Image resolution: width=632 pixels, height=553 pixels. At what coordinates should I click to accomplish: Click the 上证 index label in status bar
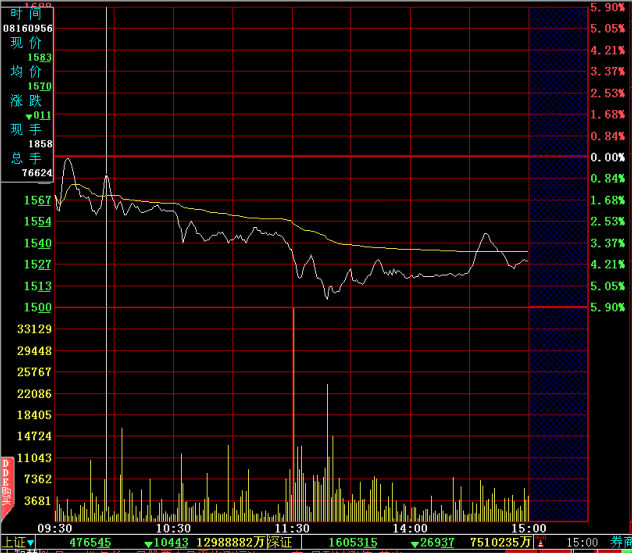tap(13, 543)
